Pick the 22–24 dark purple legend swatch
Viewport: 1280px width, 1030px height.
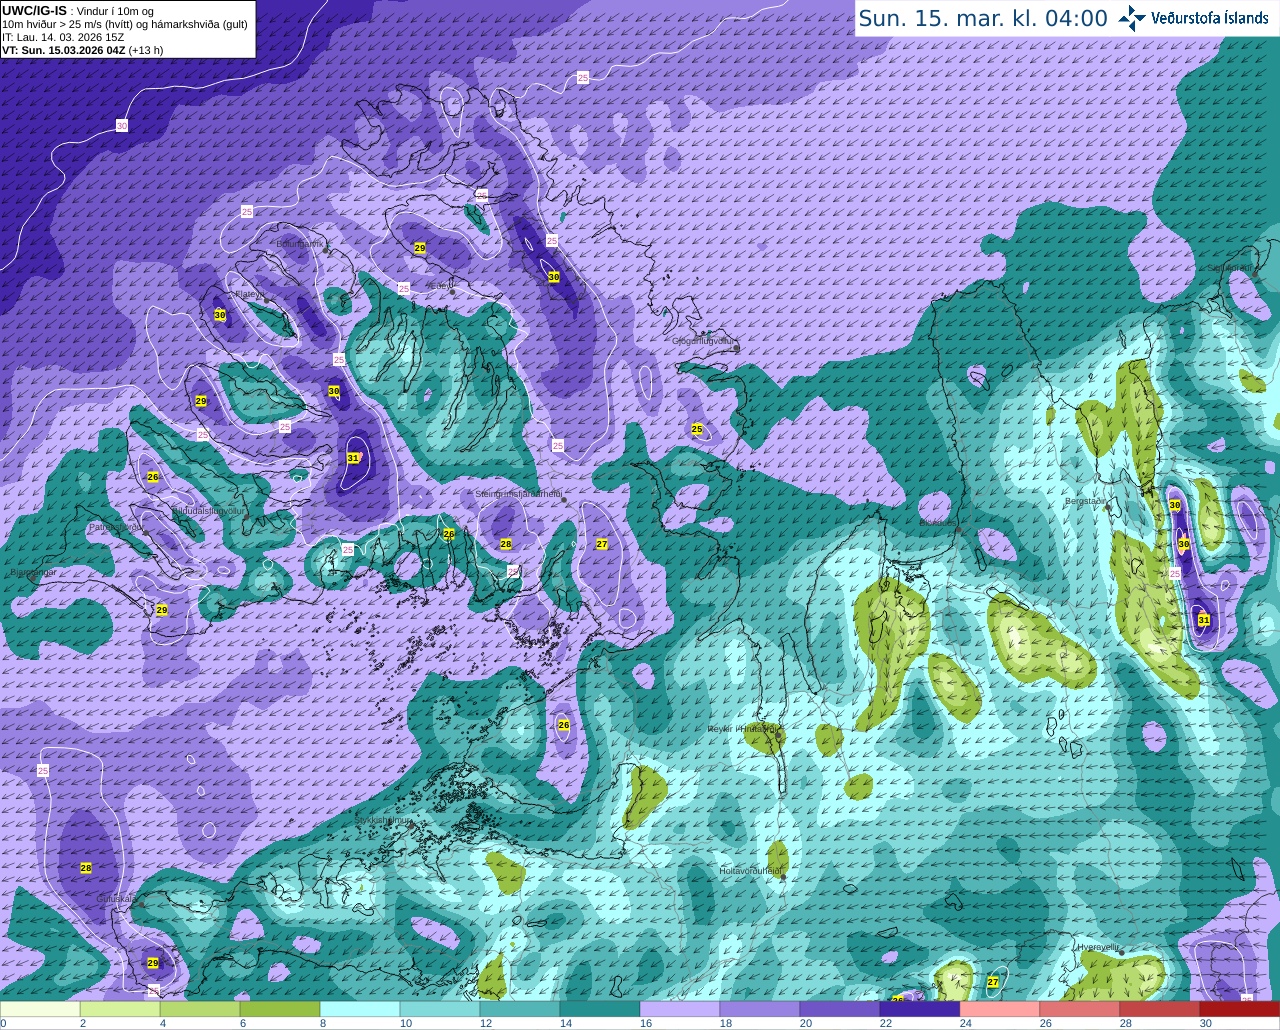(920, 1009)
